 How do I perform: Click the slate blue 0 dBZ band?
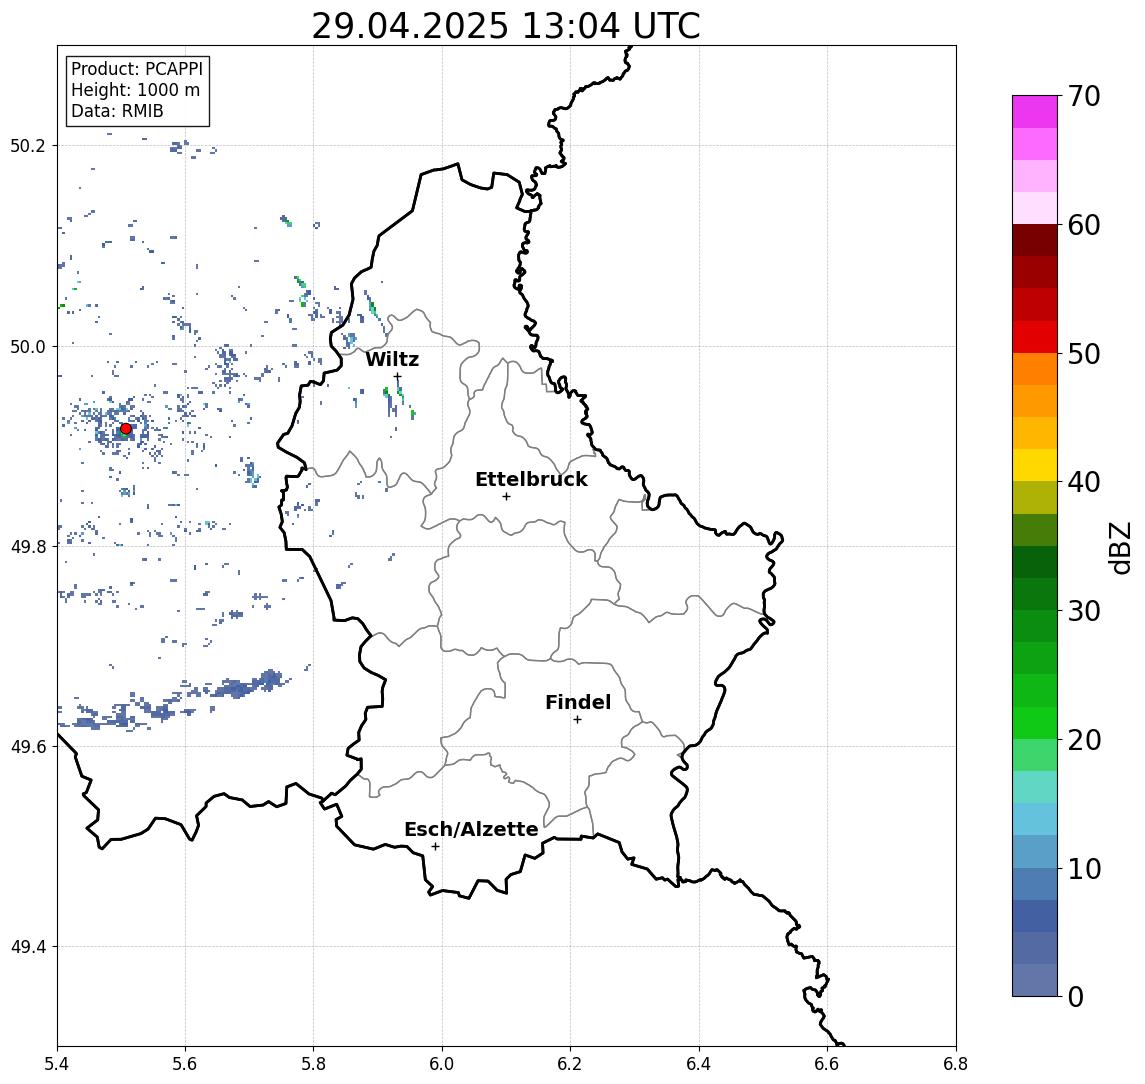(1035, 980)
